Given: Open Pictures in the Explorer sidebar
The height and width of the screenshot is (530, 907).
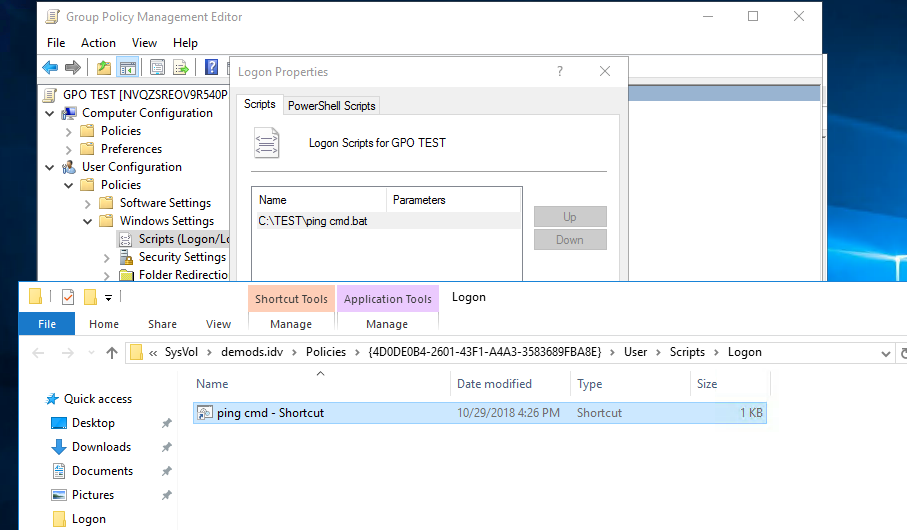Looking at the screenshot, I should [93, 495].
